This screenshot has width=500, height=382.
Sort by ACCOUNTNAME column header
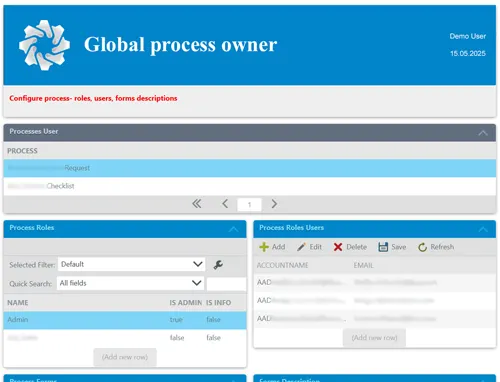(x=282, y=265)
